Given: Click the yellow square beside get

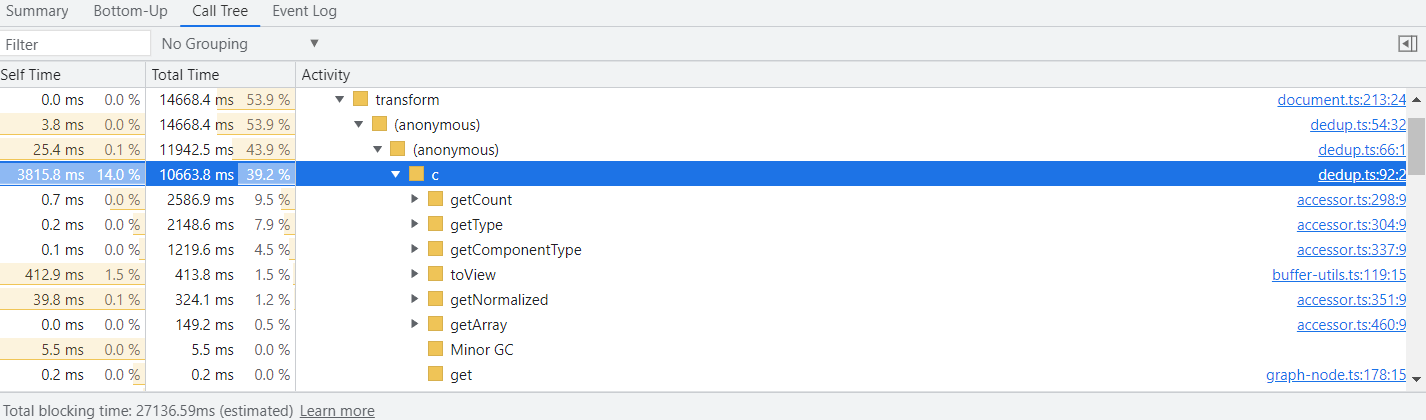Looking at the screenshot, I should click(435, 375).
